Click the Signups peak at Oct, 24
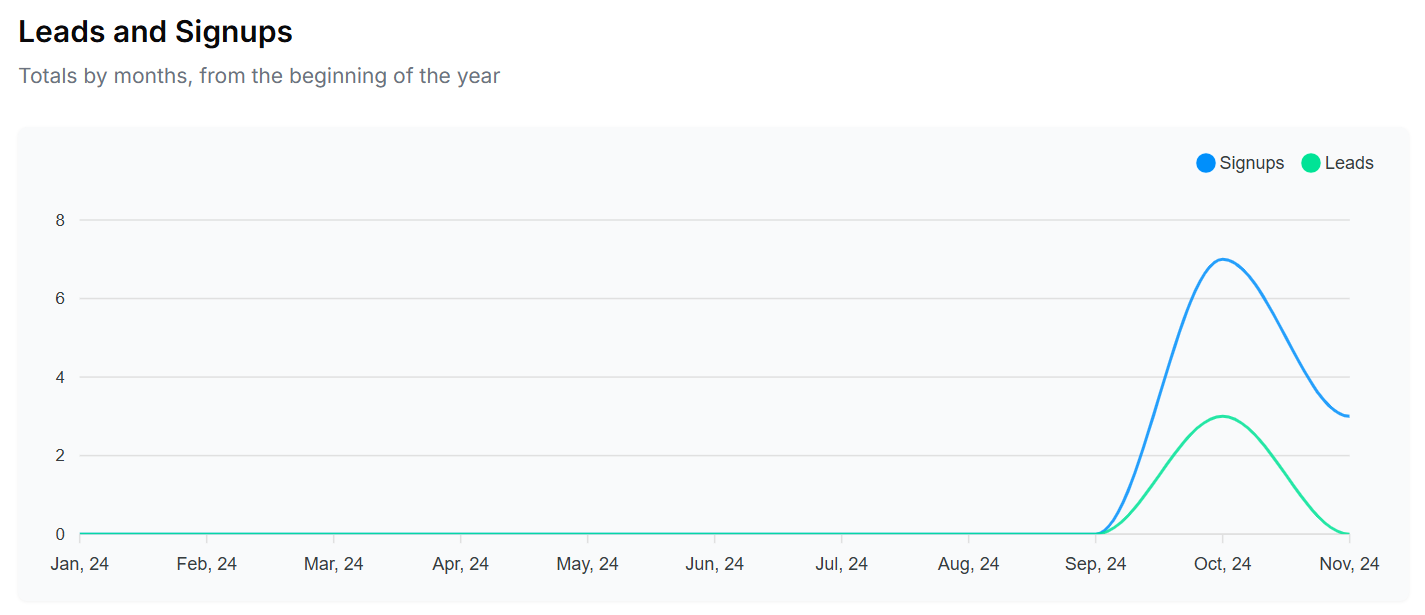The image size is (1425, 615). click(1222, 259)
